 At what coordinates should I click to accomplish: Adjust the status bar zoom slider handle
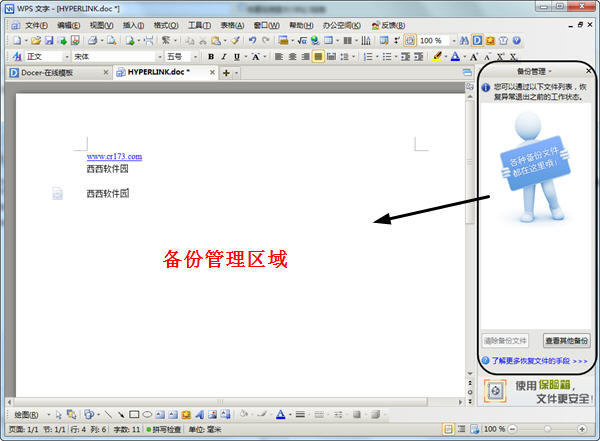(547, 429)
